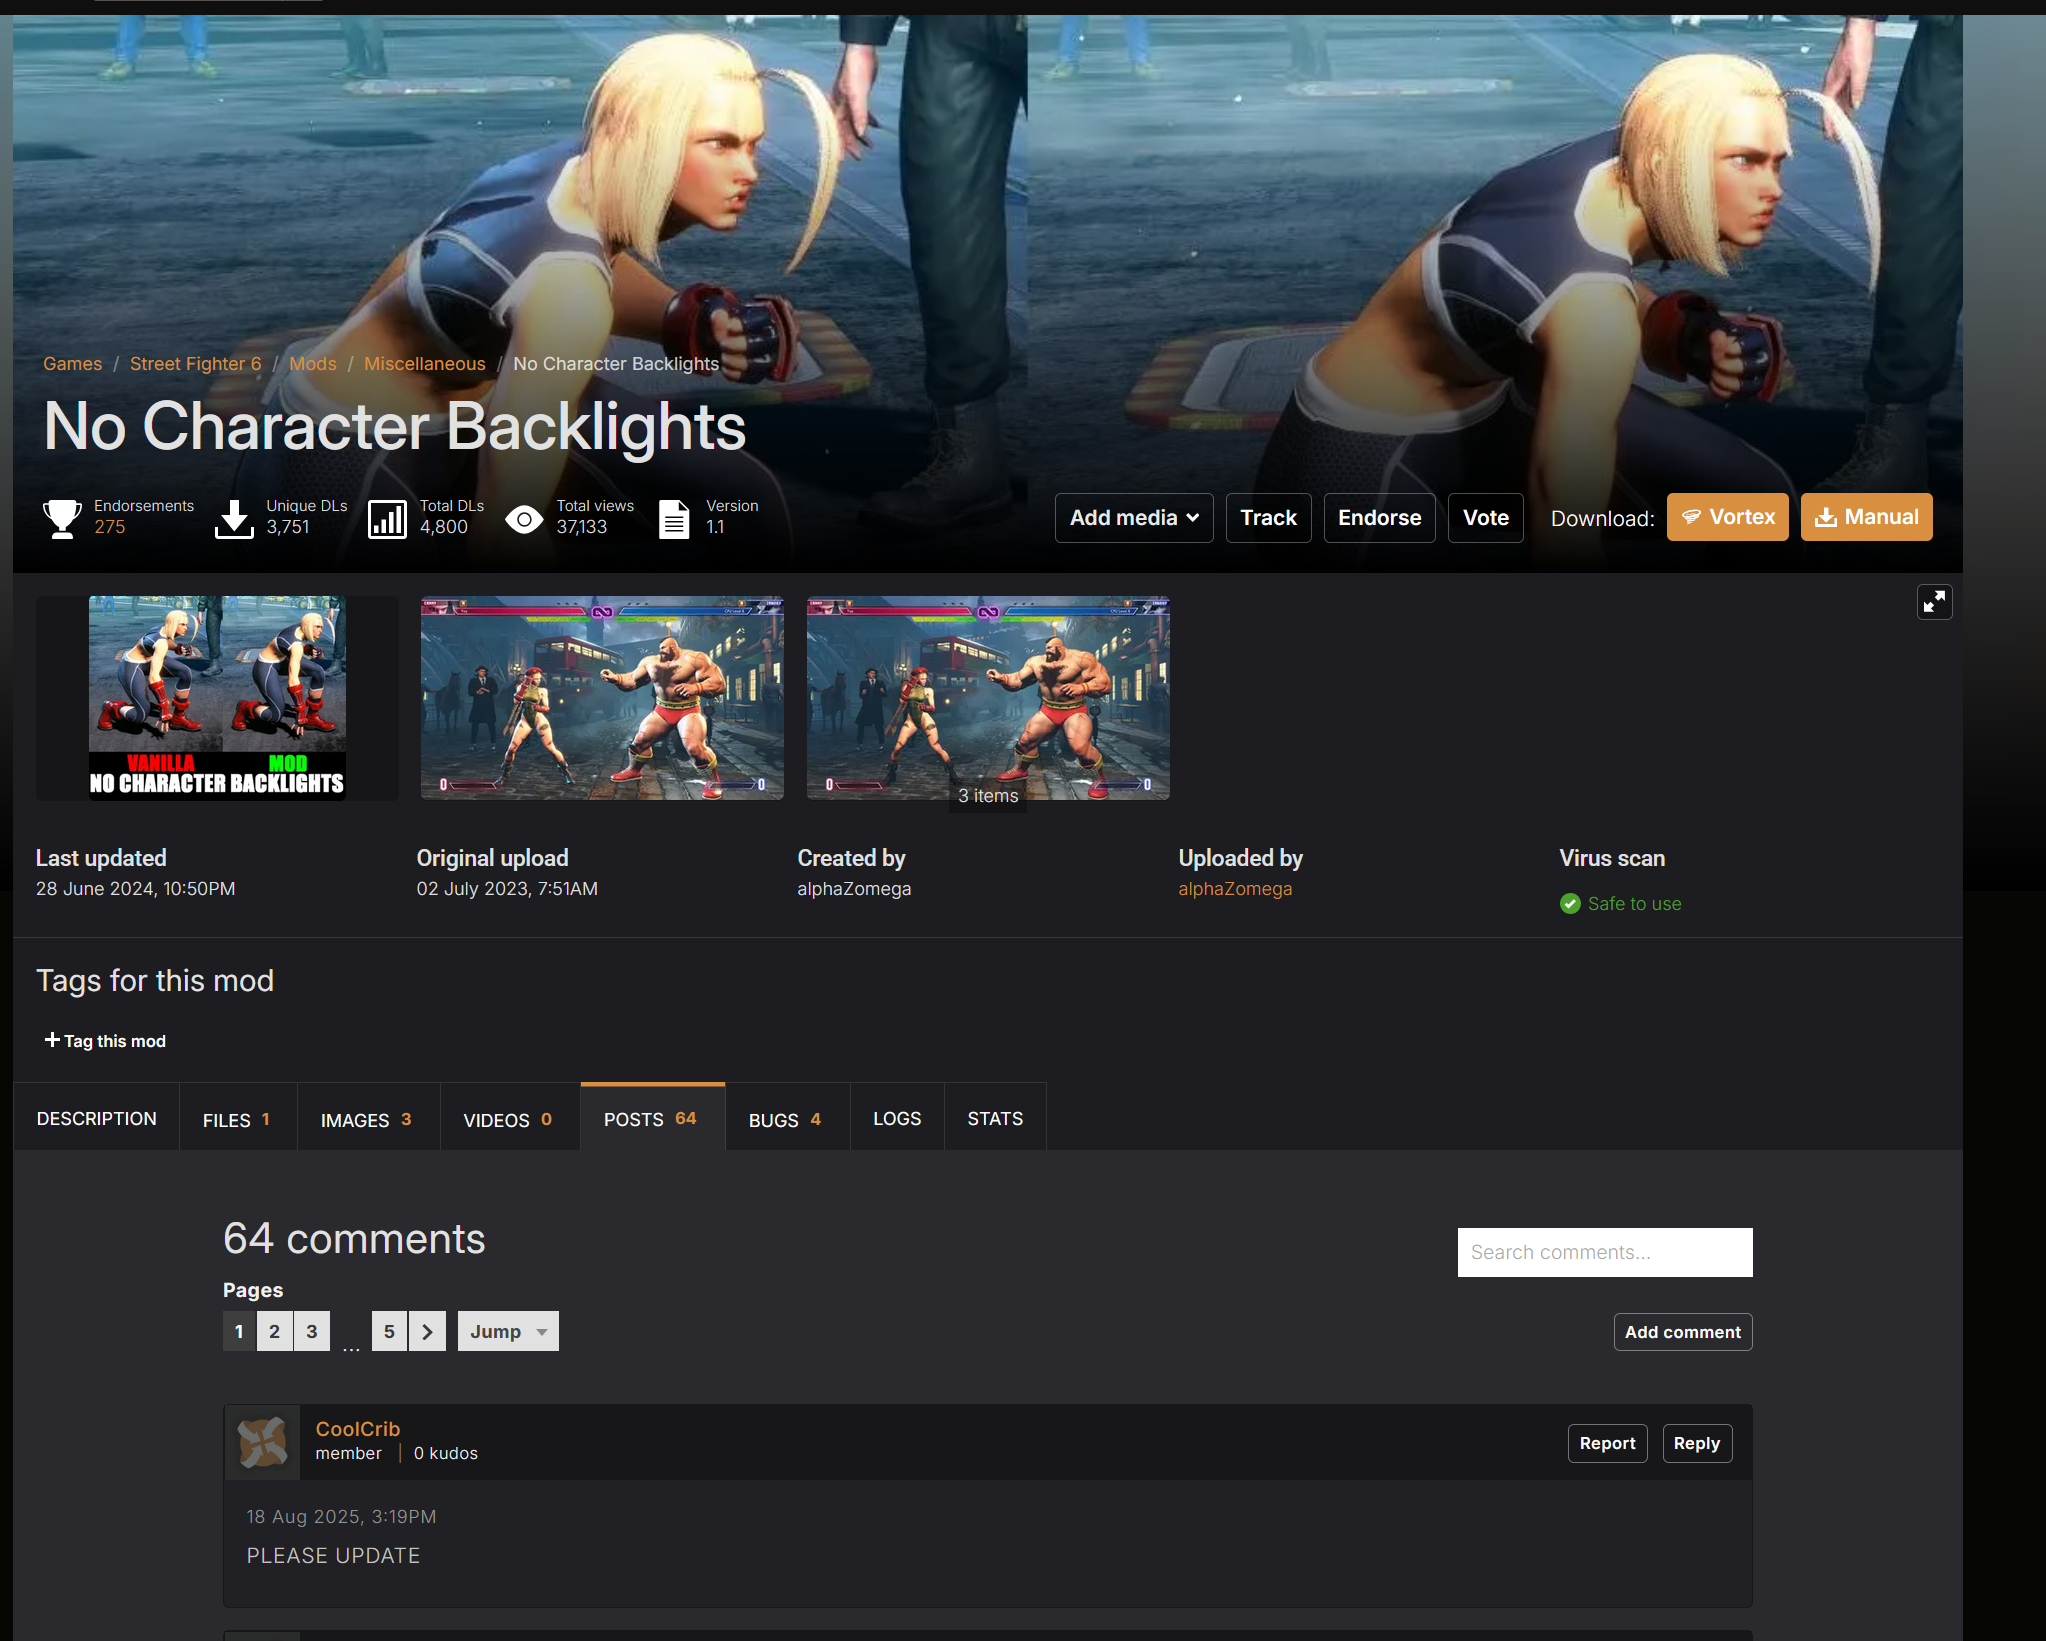Click the total downloads bar chart icon
Viewport: 2046px width, 1641px height.
[387, 518]
